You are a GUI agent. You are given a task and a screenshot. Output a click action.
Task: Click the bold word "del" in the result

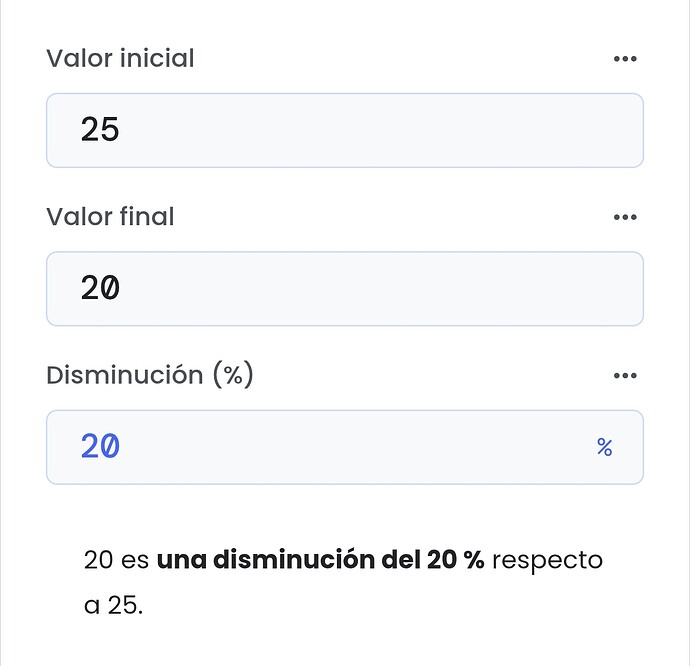(400, 560)
